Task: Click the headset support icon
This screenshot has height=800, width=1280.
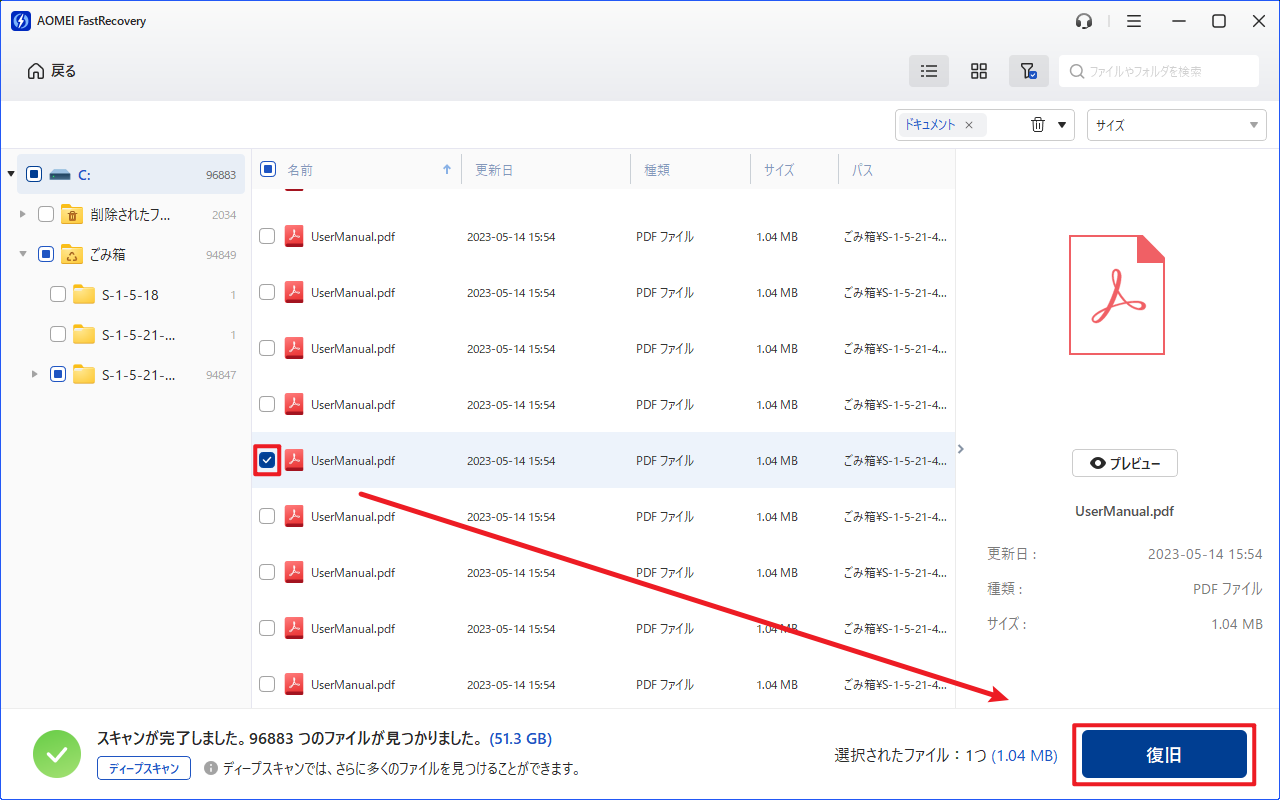Action: (x=1084, y=21)
